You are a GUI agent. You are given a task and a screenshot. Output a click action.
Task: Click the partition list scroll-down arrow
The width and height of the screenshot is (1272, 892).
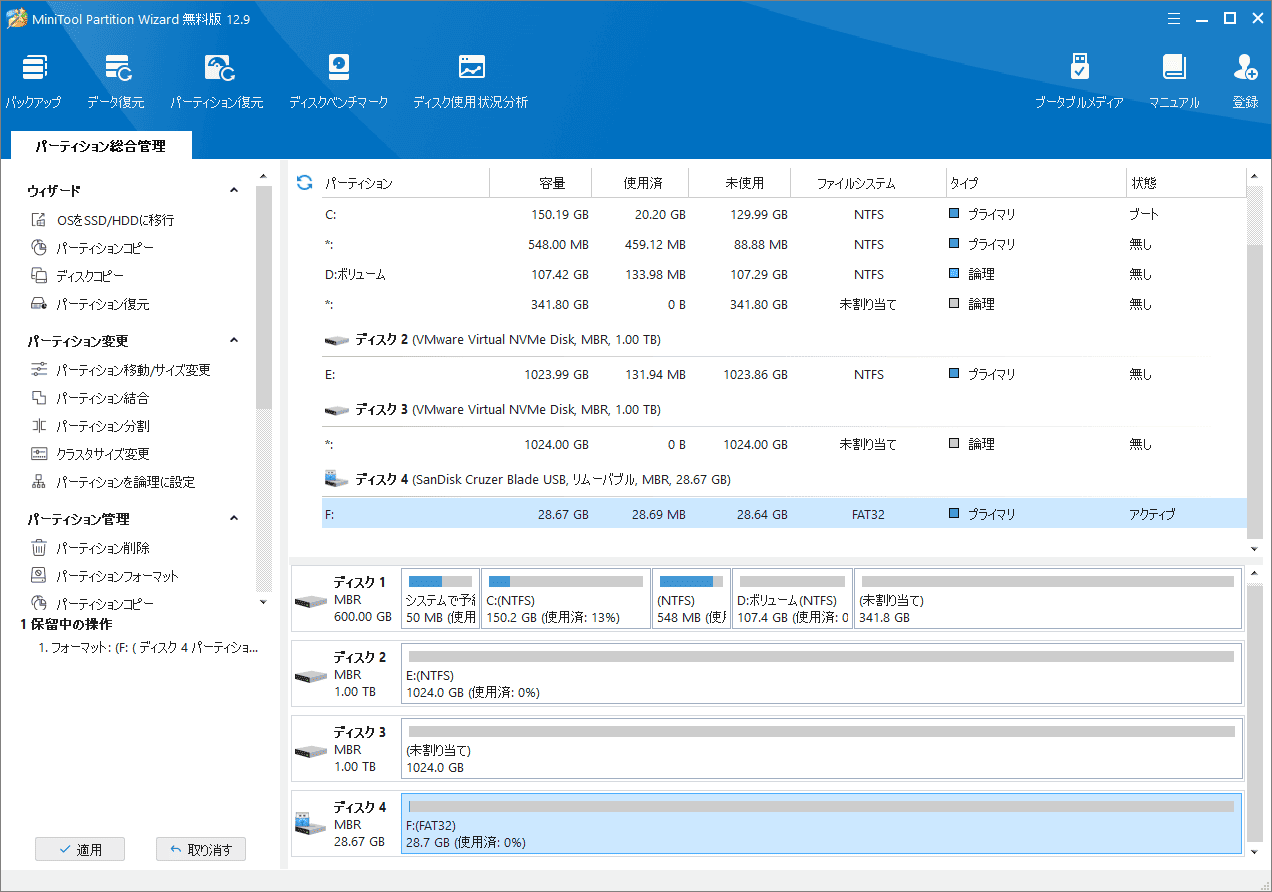1255,548
